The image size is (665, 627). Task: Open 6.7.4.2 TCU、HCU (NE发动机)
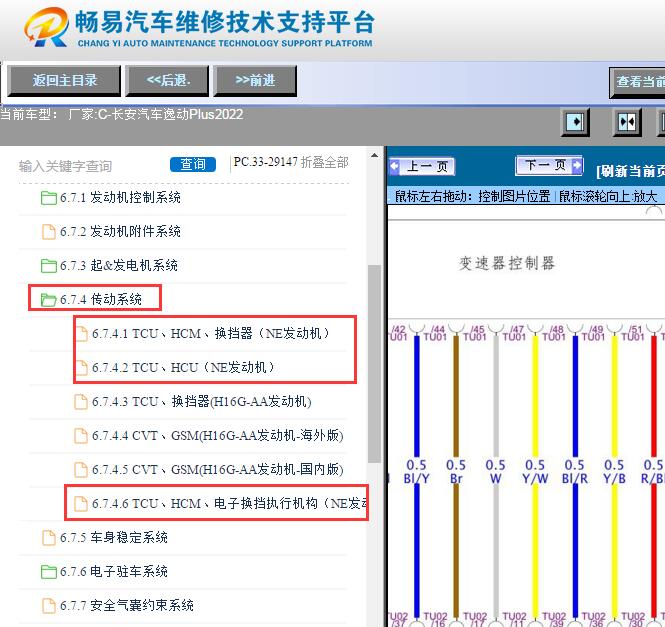[x=183, y=367]
